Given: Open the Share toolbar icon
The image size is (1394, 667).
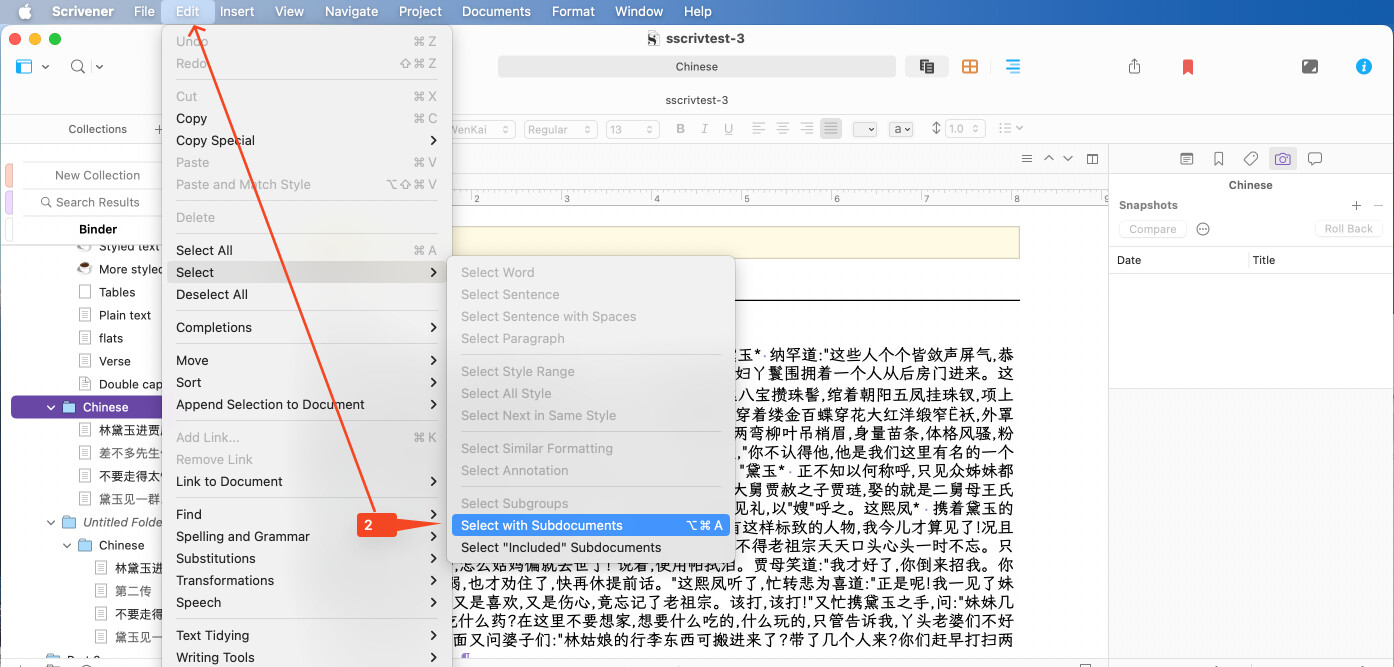Looking at the screenshot, I should click(x=1134, y=66).
